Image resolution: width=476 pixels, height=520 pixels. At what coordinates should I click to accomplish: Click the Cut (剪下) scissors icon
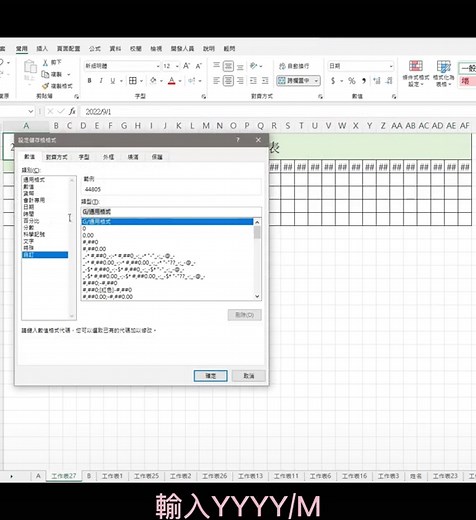(45, 62)
